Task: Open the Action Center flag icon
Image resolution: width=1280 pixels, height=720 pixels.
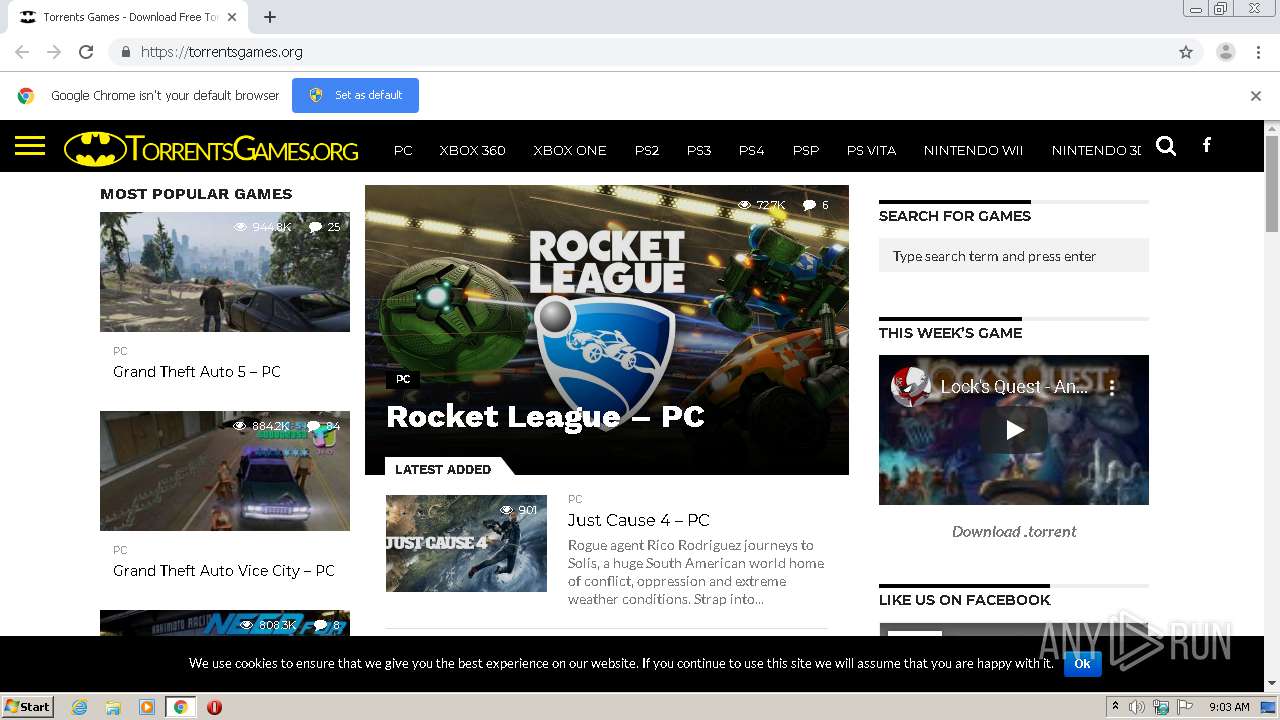Action: 1185,707
